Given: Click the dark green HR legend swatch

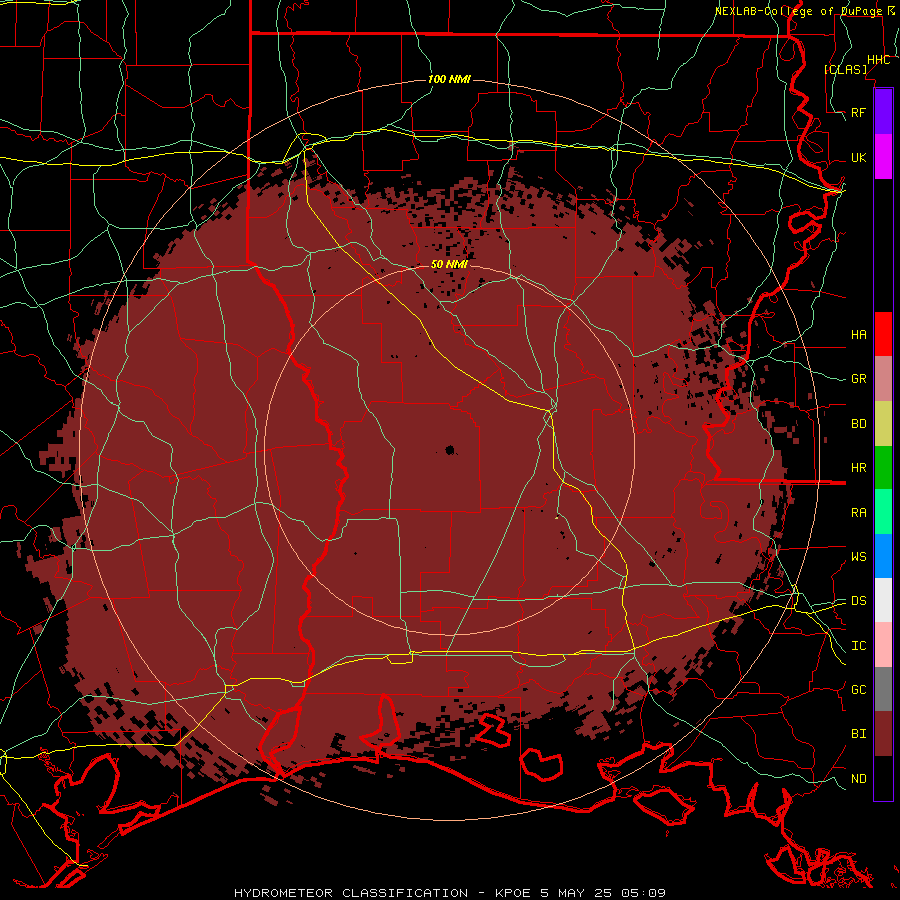Looking at the screenshot, I should [x=883, y=468].
